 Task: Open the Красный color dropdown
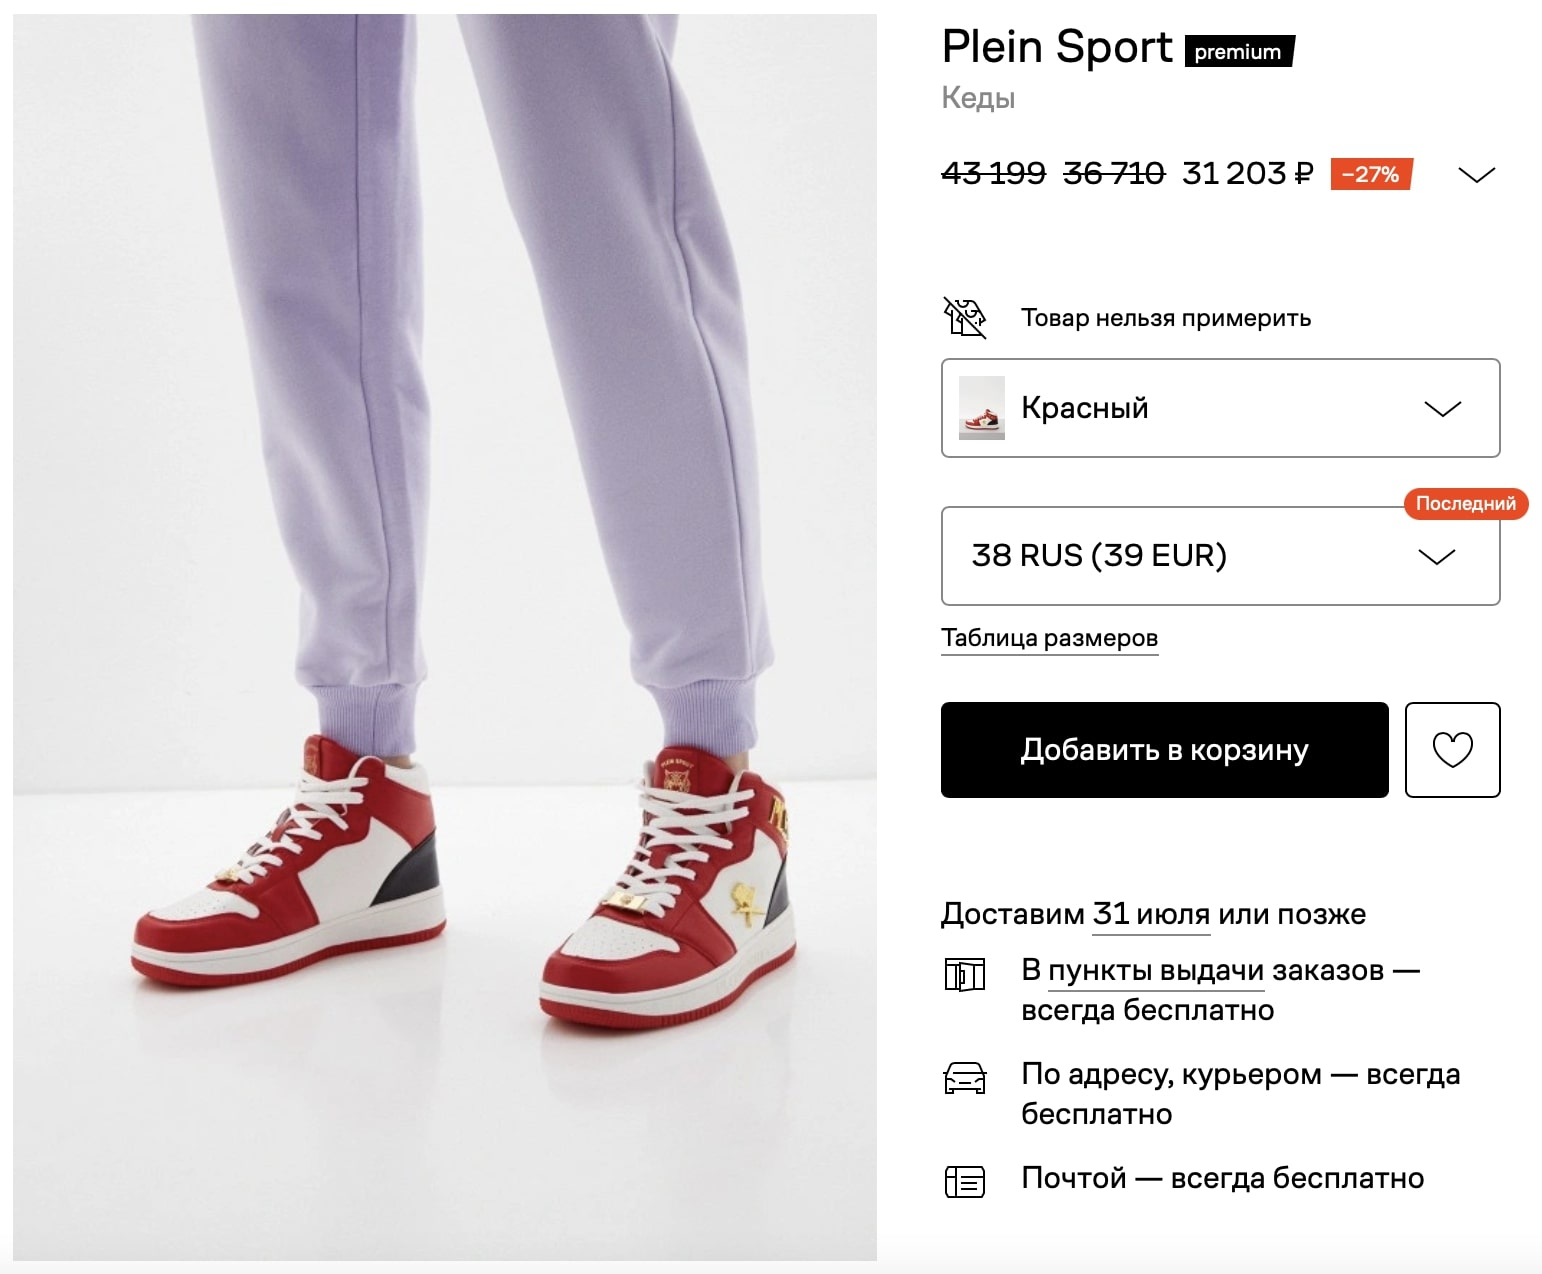[1220, 408]
